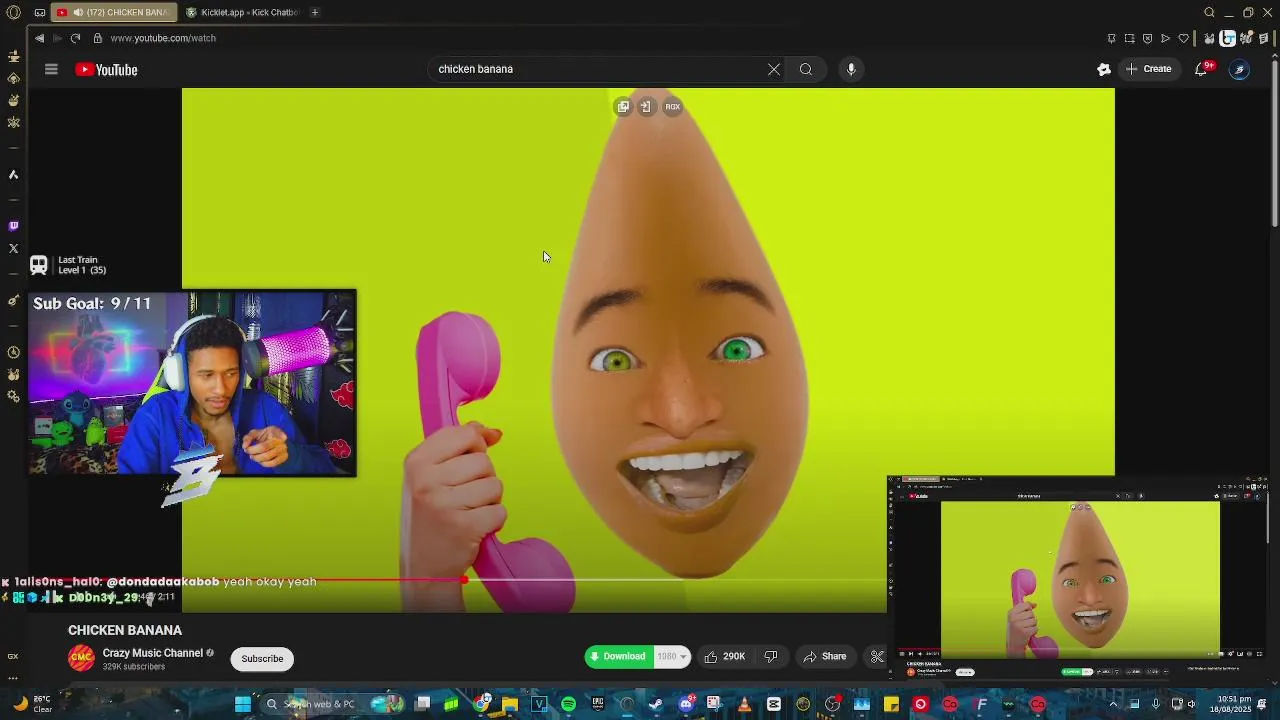Open Spotify from the taskbar
1280x720 pixels.
pyautogui.click(x=568, y=704)
